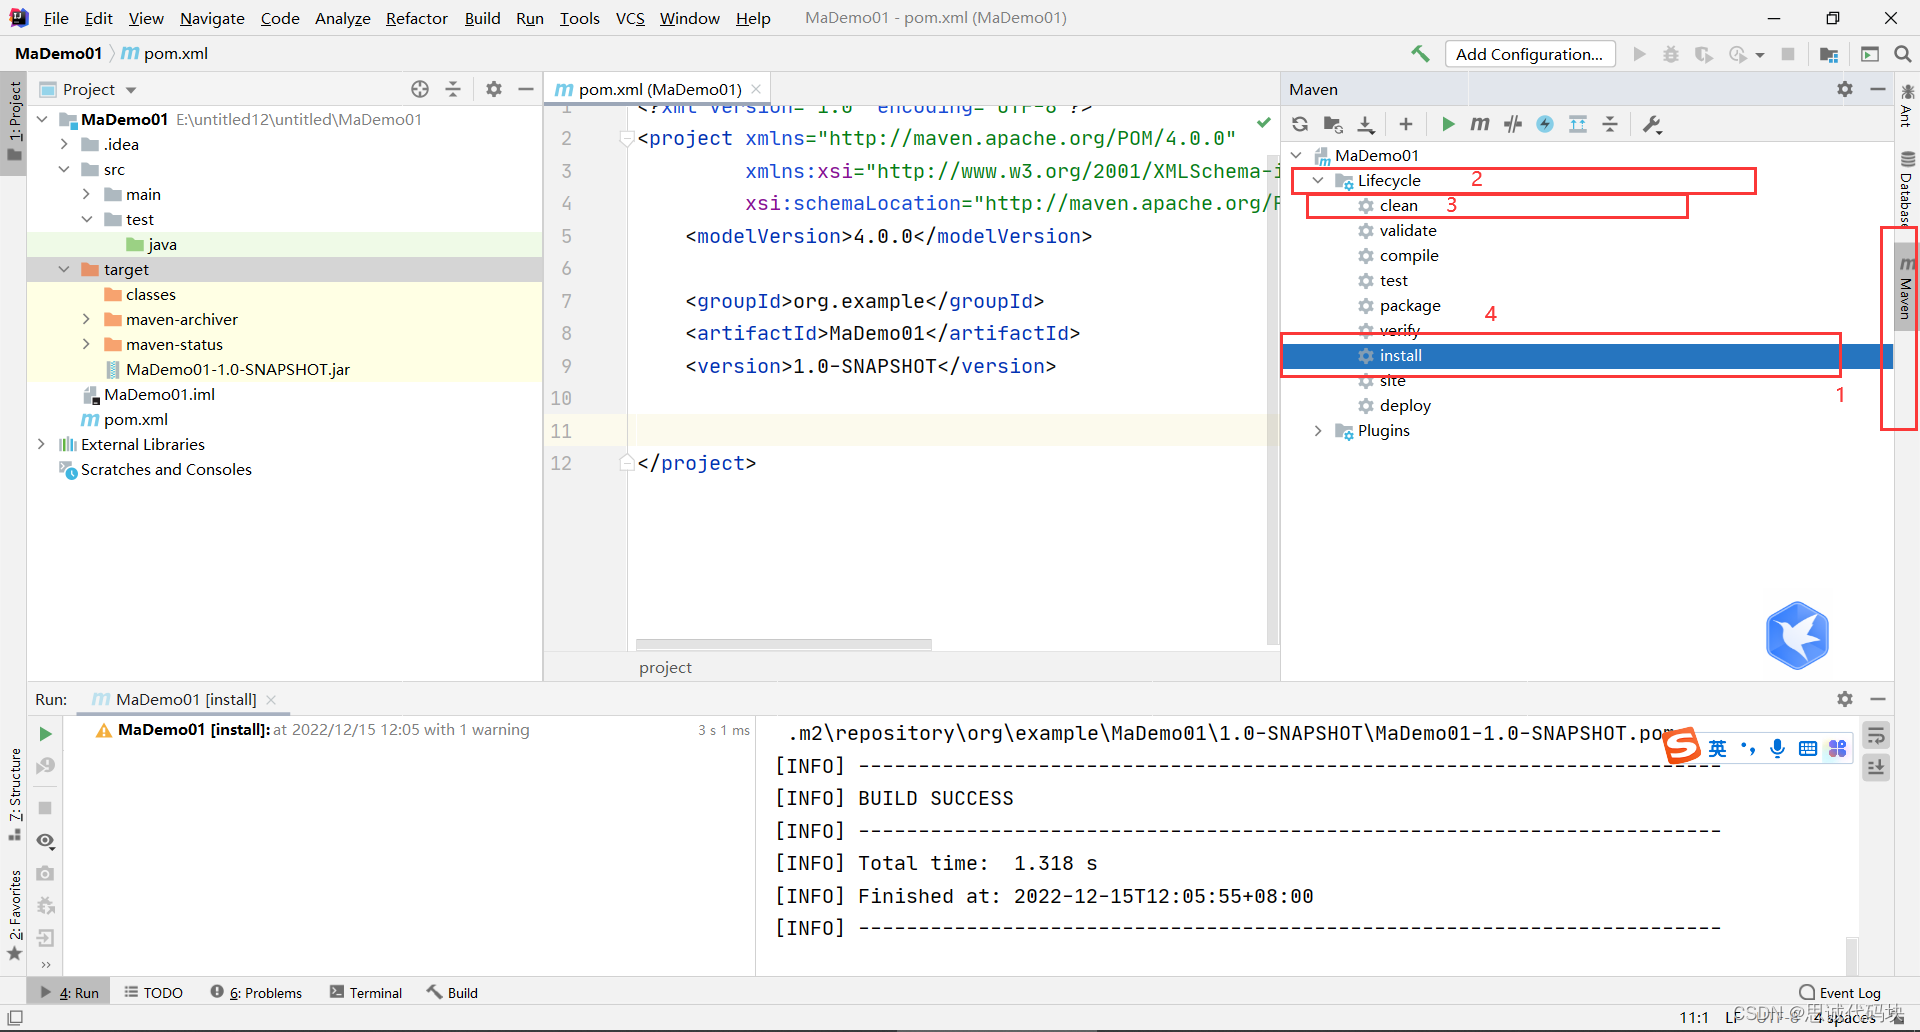Run Maven build with green play icon
The height and width of the screenshot is (1032, 1920).
(1447, 124)
